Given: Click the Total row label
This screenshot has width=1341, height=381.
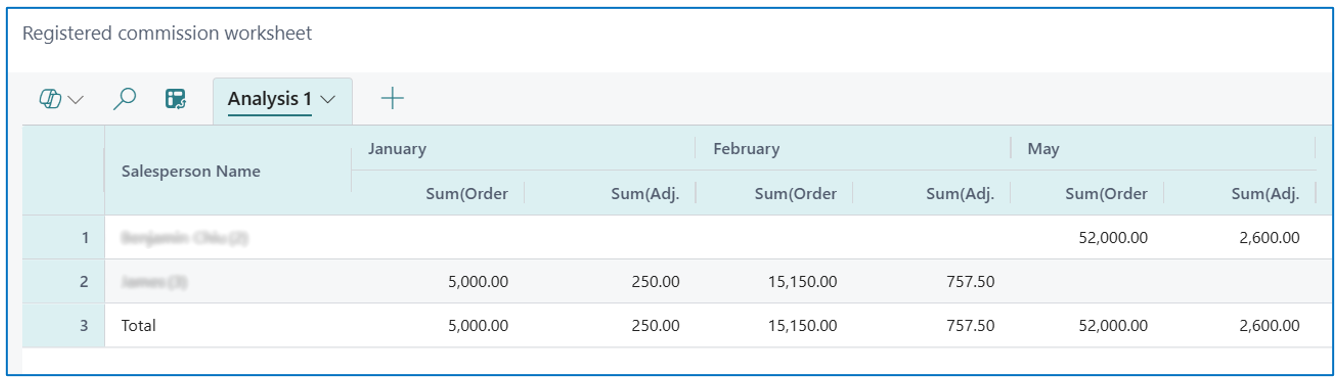Looking at the screenshot, I should 139,326.
